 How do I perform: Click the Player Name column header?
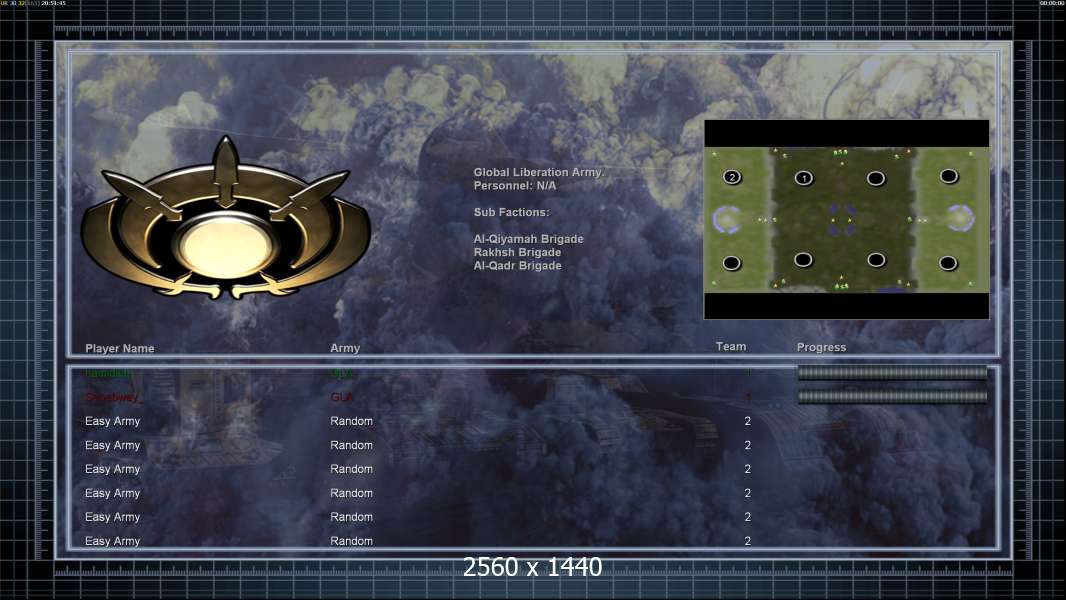pos(120,349)
